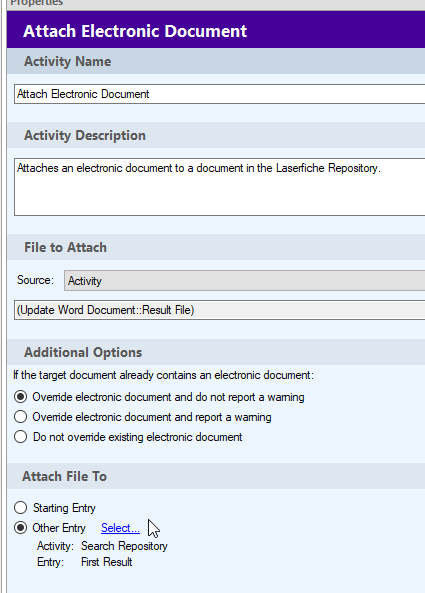Select the Starting Entry radio option
The width and height of the screenshot is (425, 593).
[x=20, y=508]
